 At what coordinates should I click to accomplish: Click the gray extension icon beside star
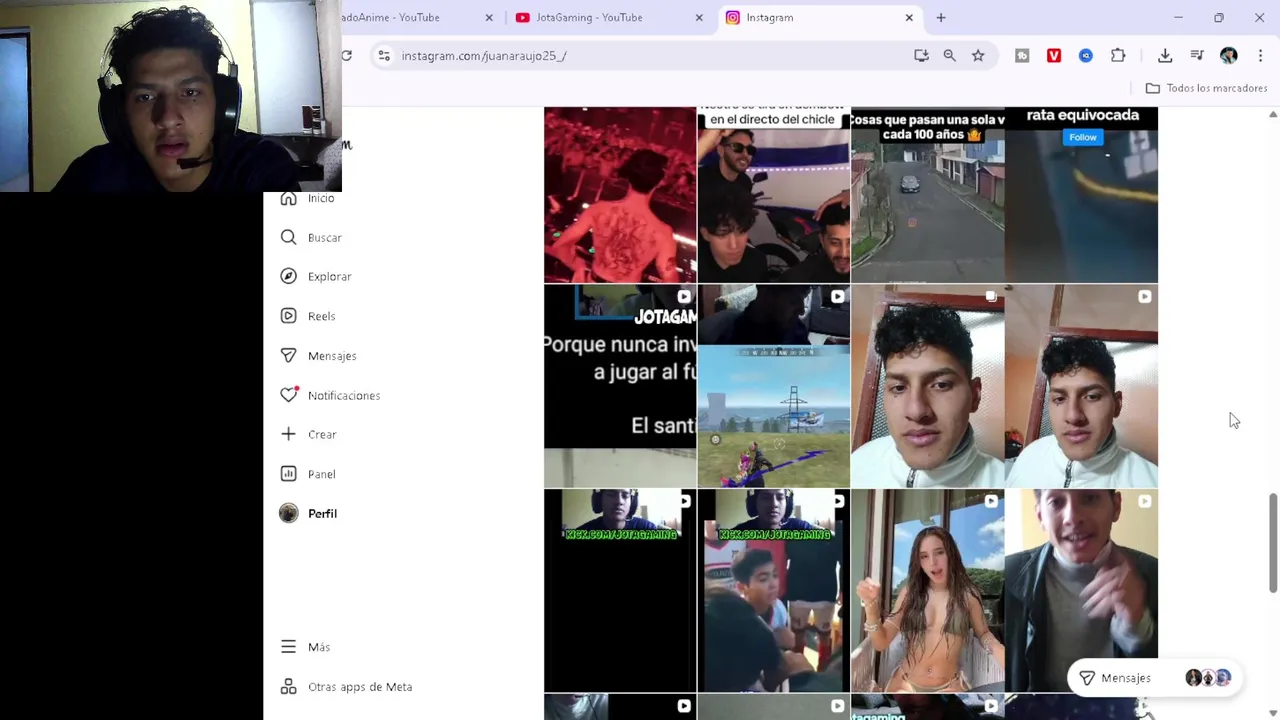click(x=1022, y=56)
